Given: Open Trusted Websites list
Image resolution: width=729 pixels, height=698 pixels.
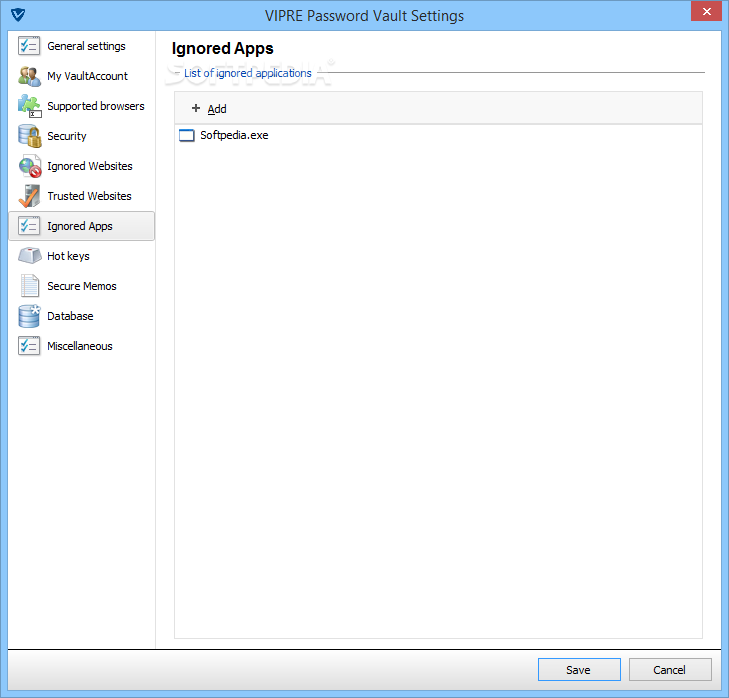Looking at the screenshot, I should click(81, 196).
